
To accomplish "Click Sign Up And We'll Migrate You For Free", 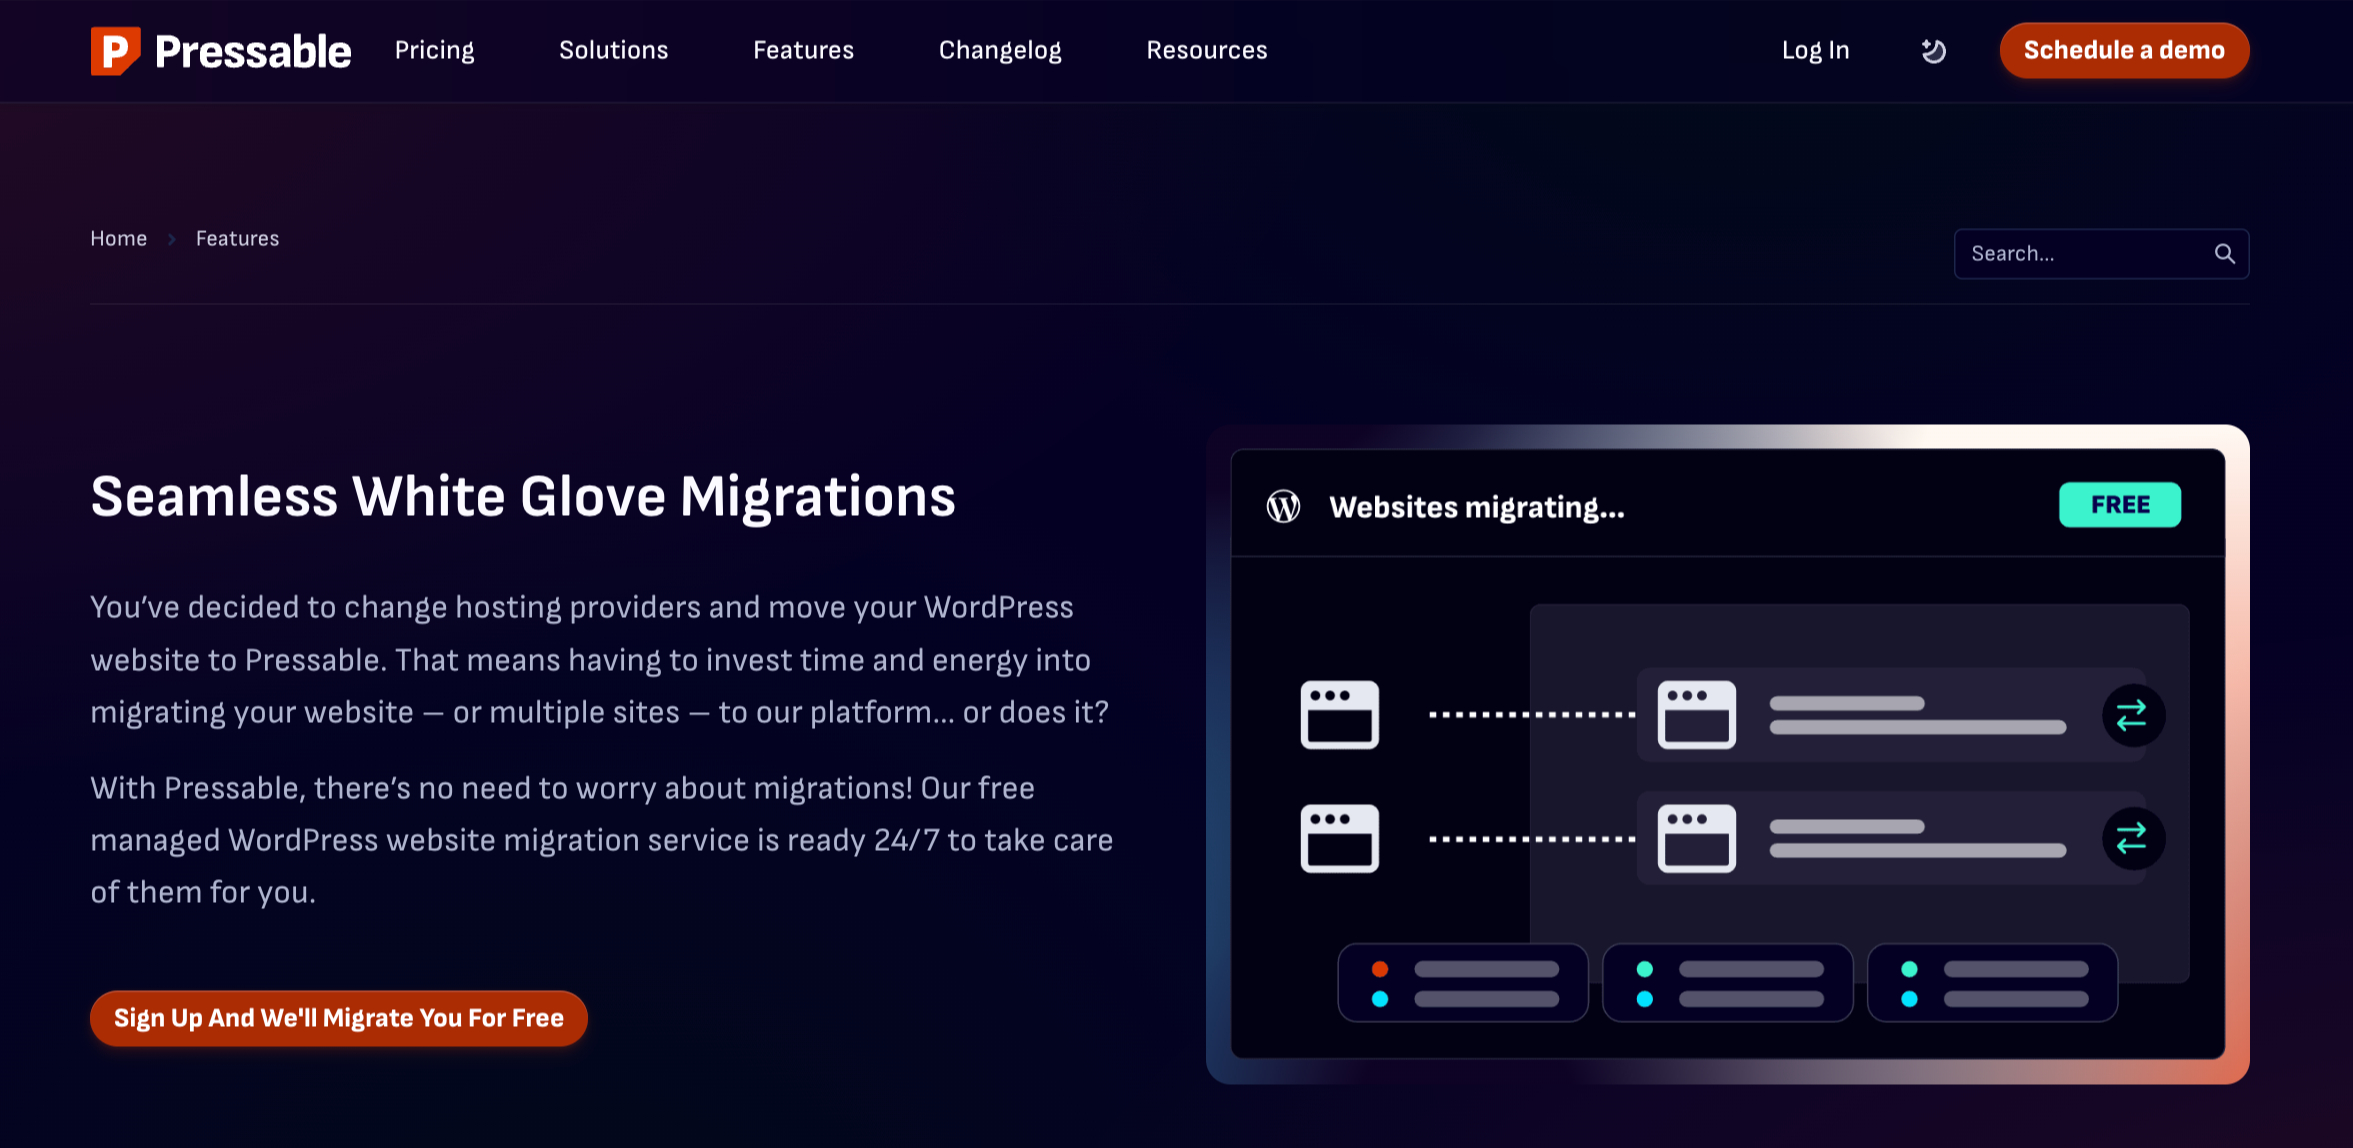I will click(338, 1018).
